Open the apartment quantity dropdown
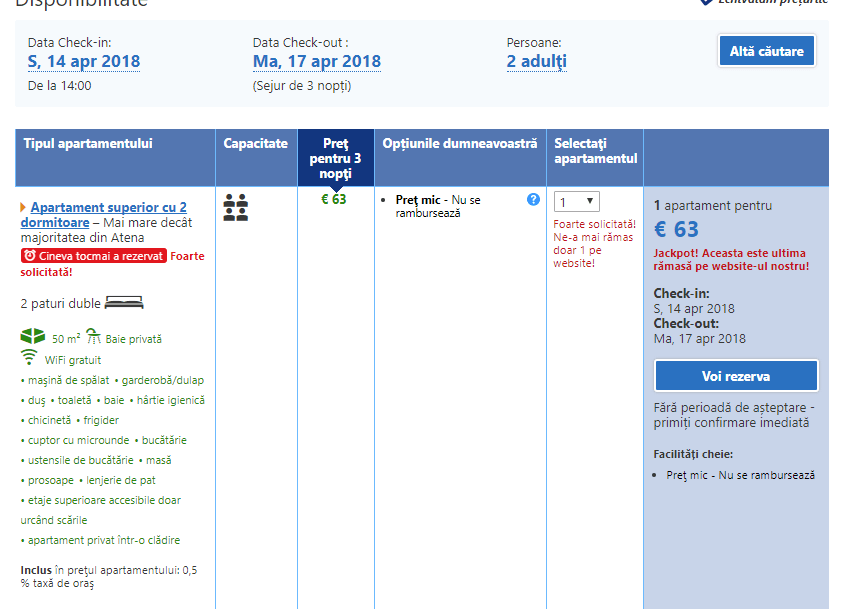This screenshot has width=842, height=614. [576, 201]
